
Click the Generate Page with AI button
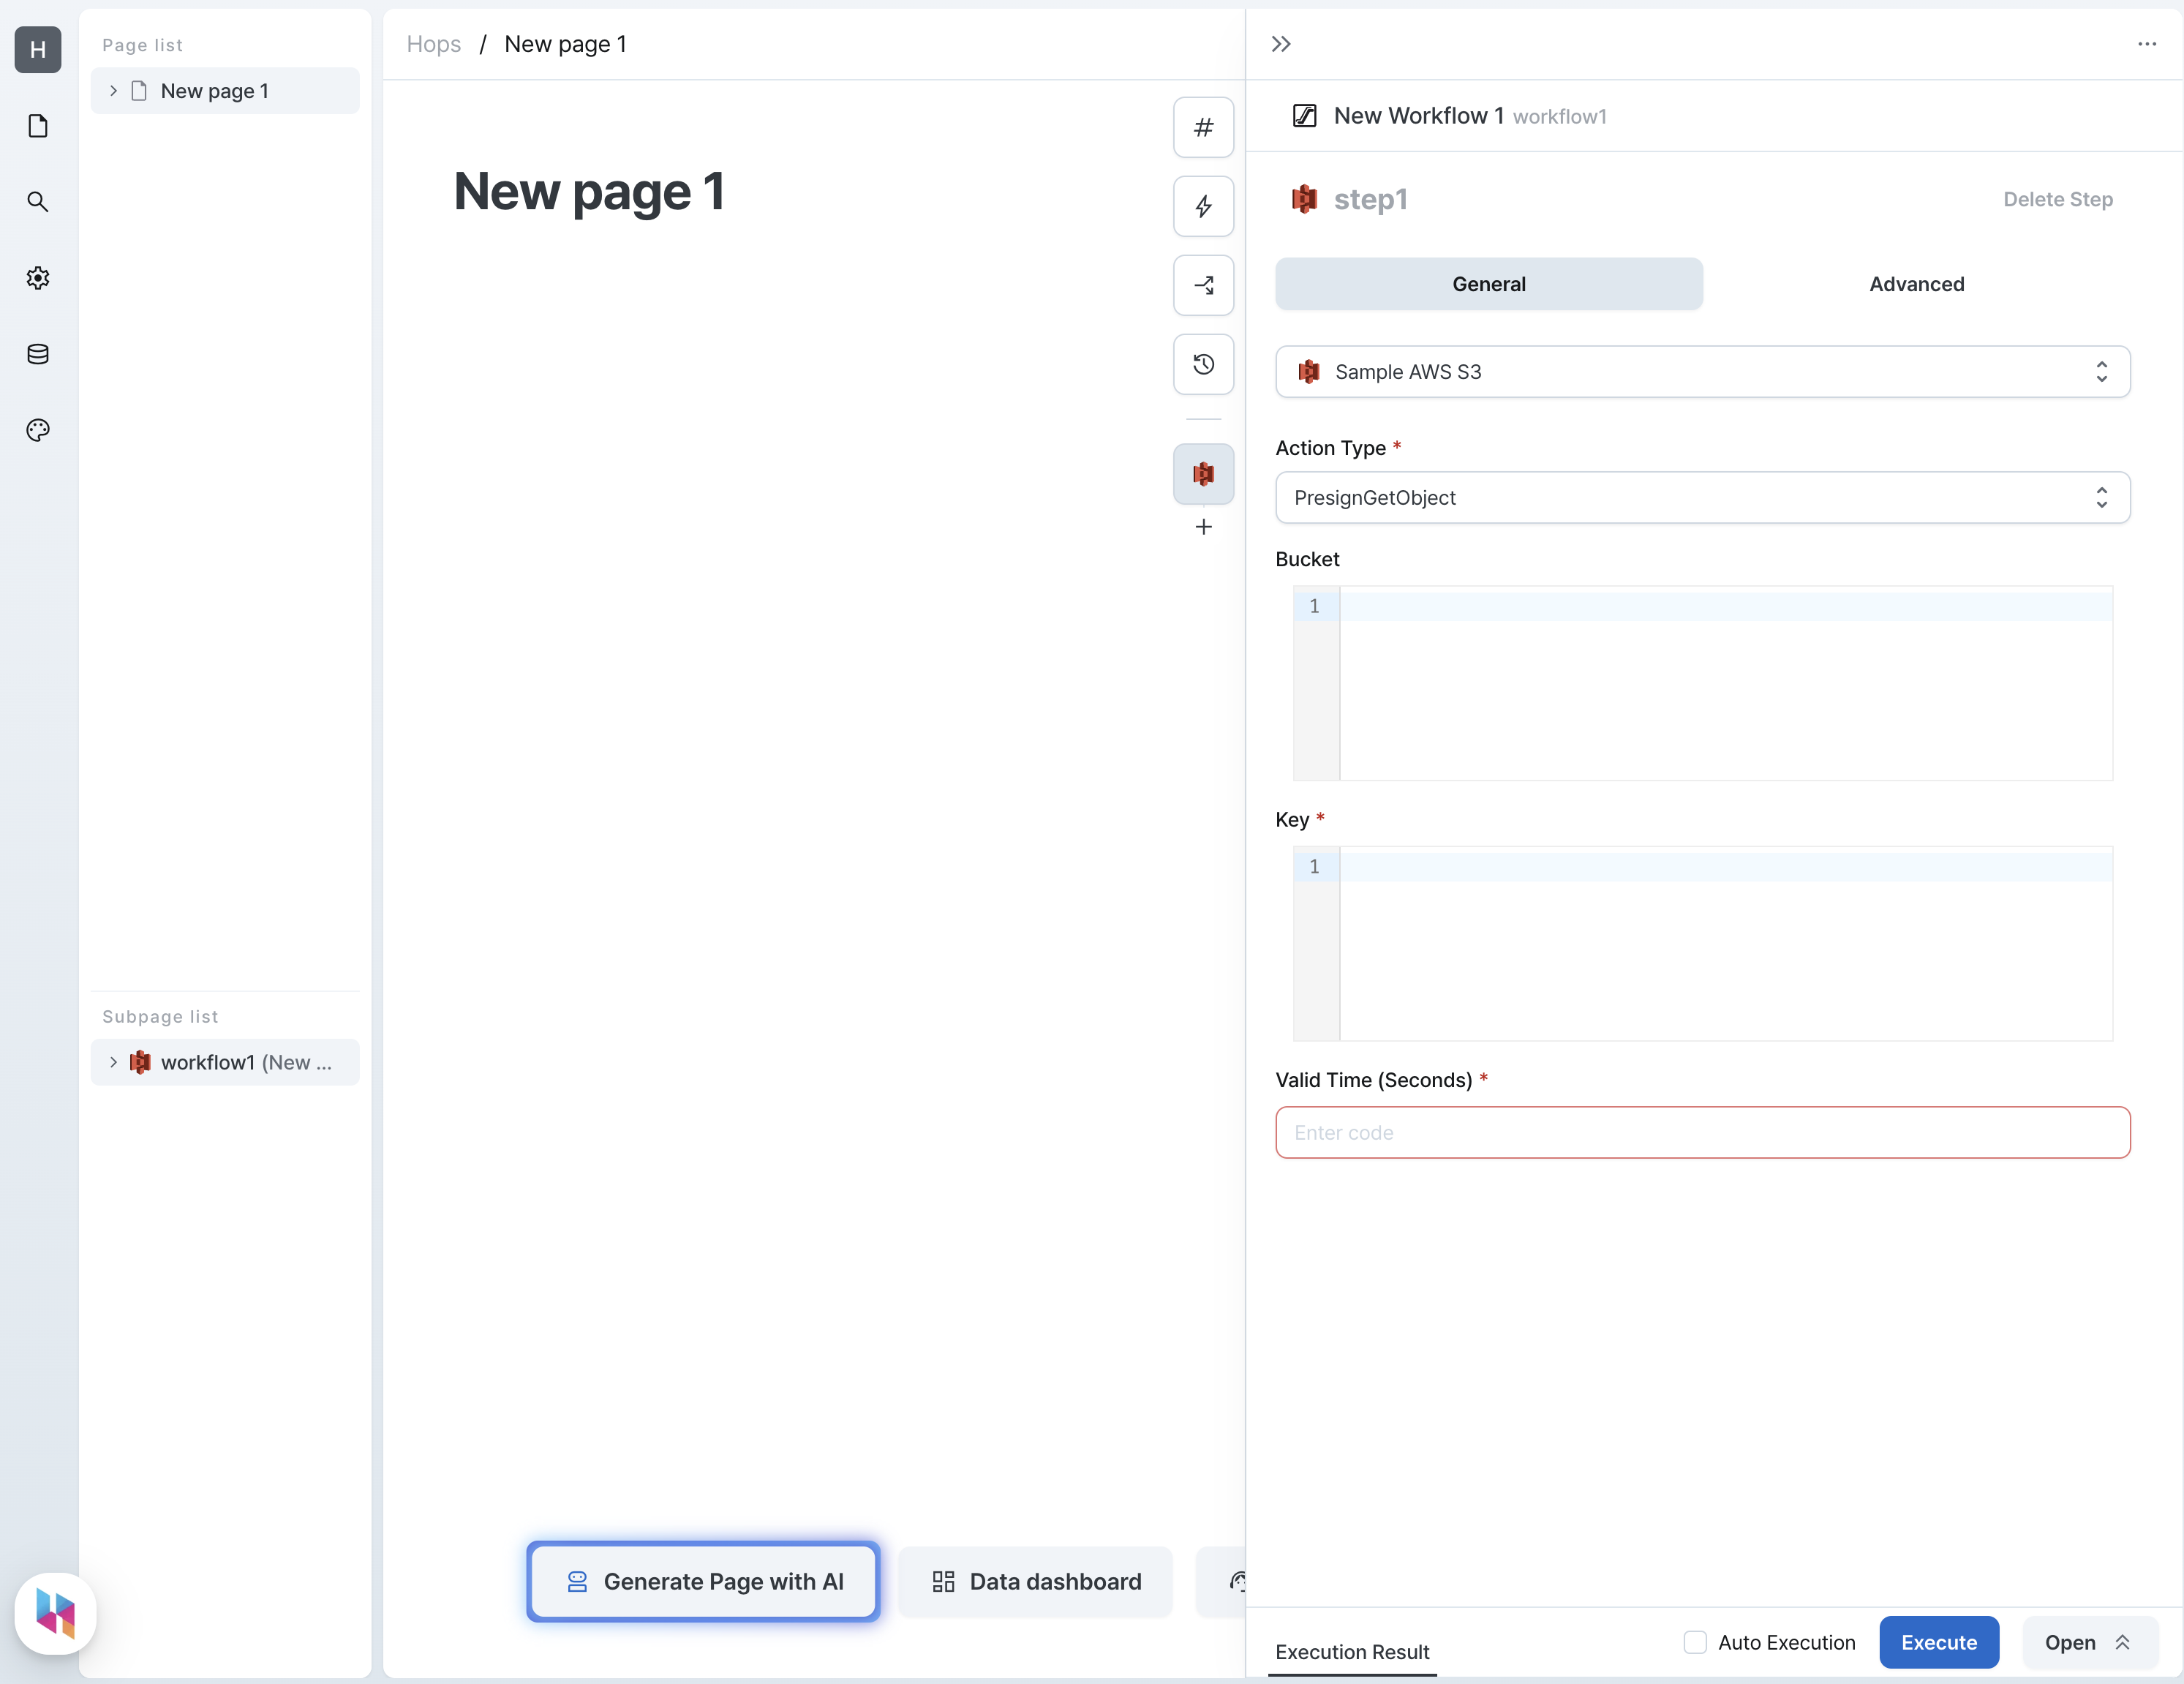click(702, 1579)
